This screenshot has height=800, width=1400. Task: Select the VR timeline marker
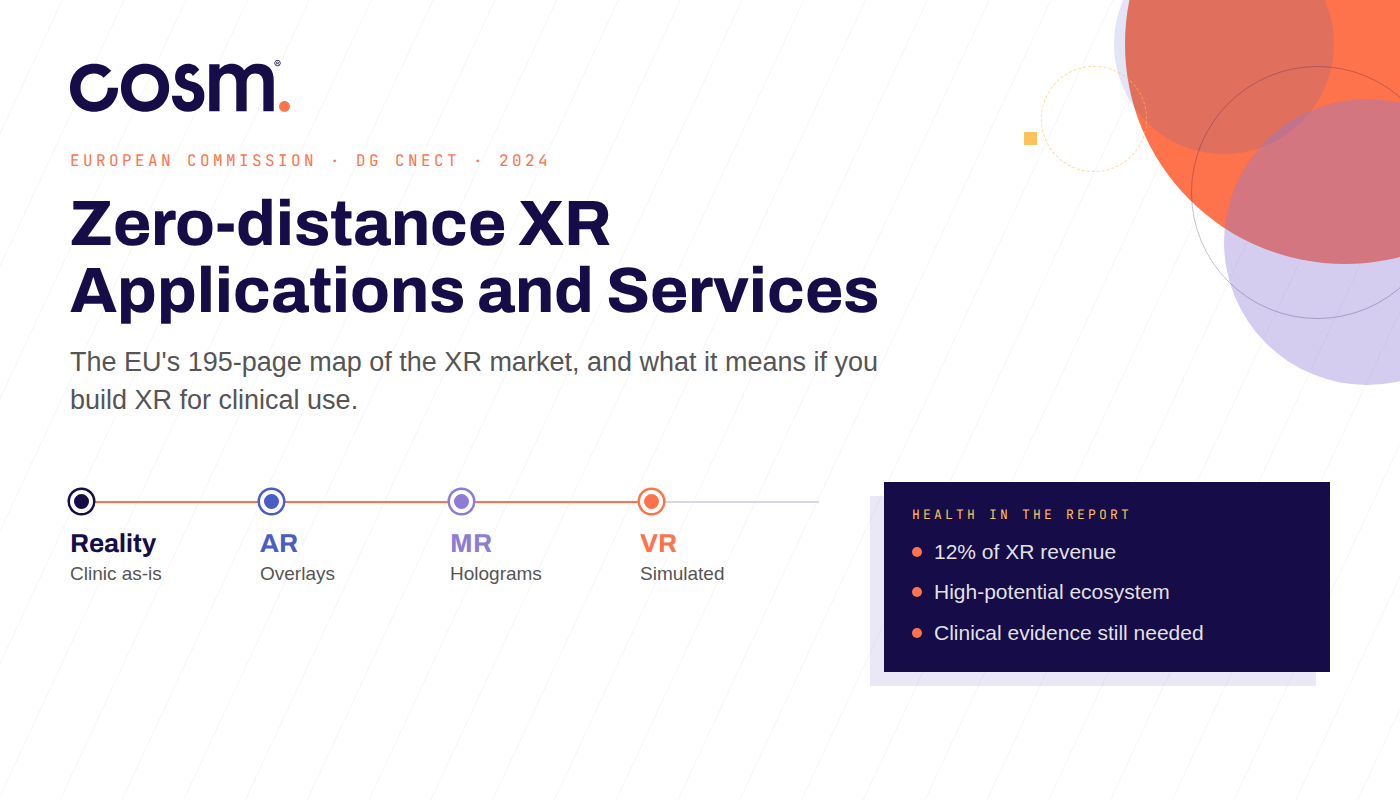651,501
